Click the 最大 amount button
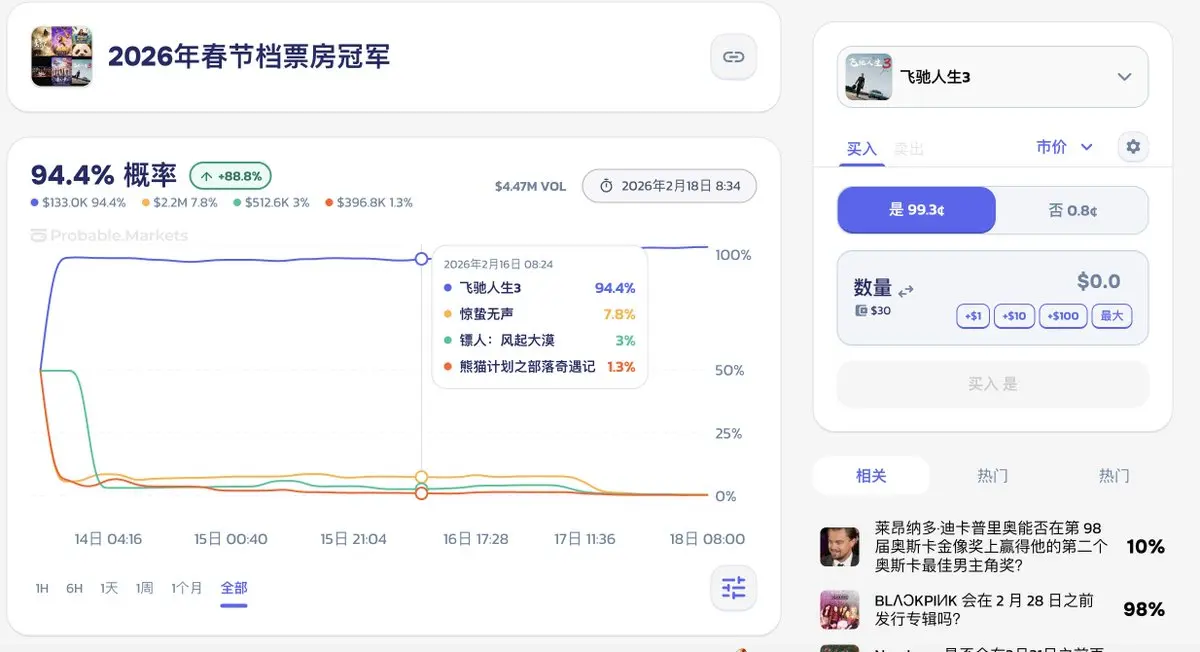Image resolution: width=1200 pixels, height=652 pixels. 1112,316
